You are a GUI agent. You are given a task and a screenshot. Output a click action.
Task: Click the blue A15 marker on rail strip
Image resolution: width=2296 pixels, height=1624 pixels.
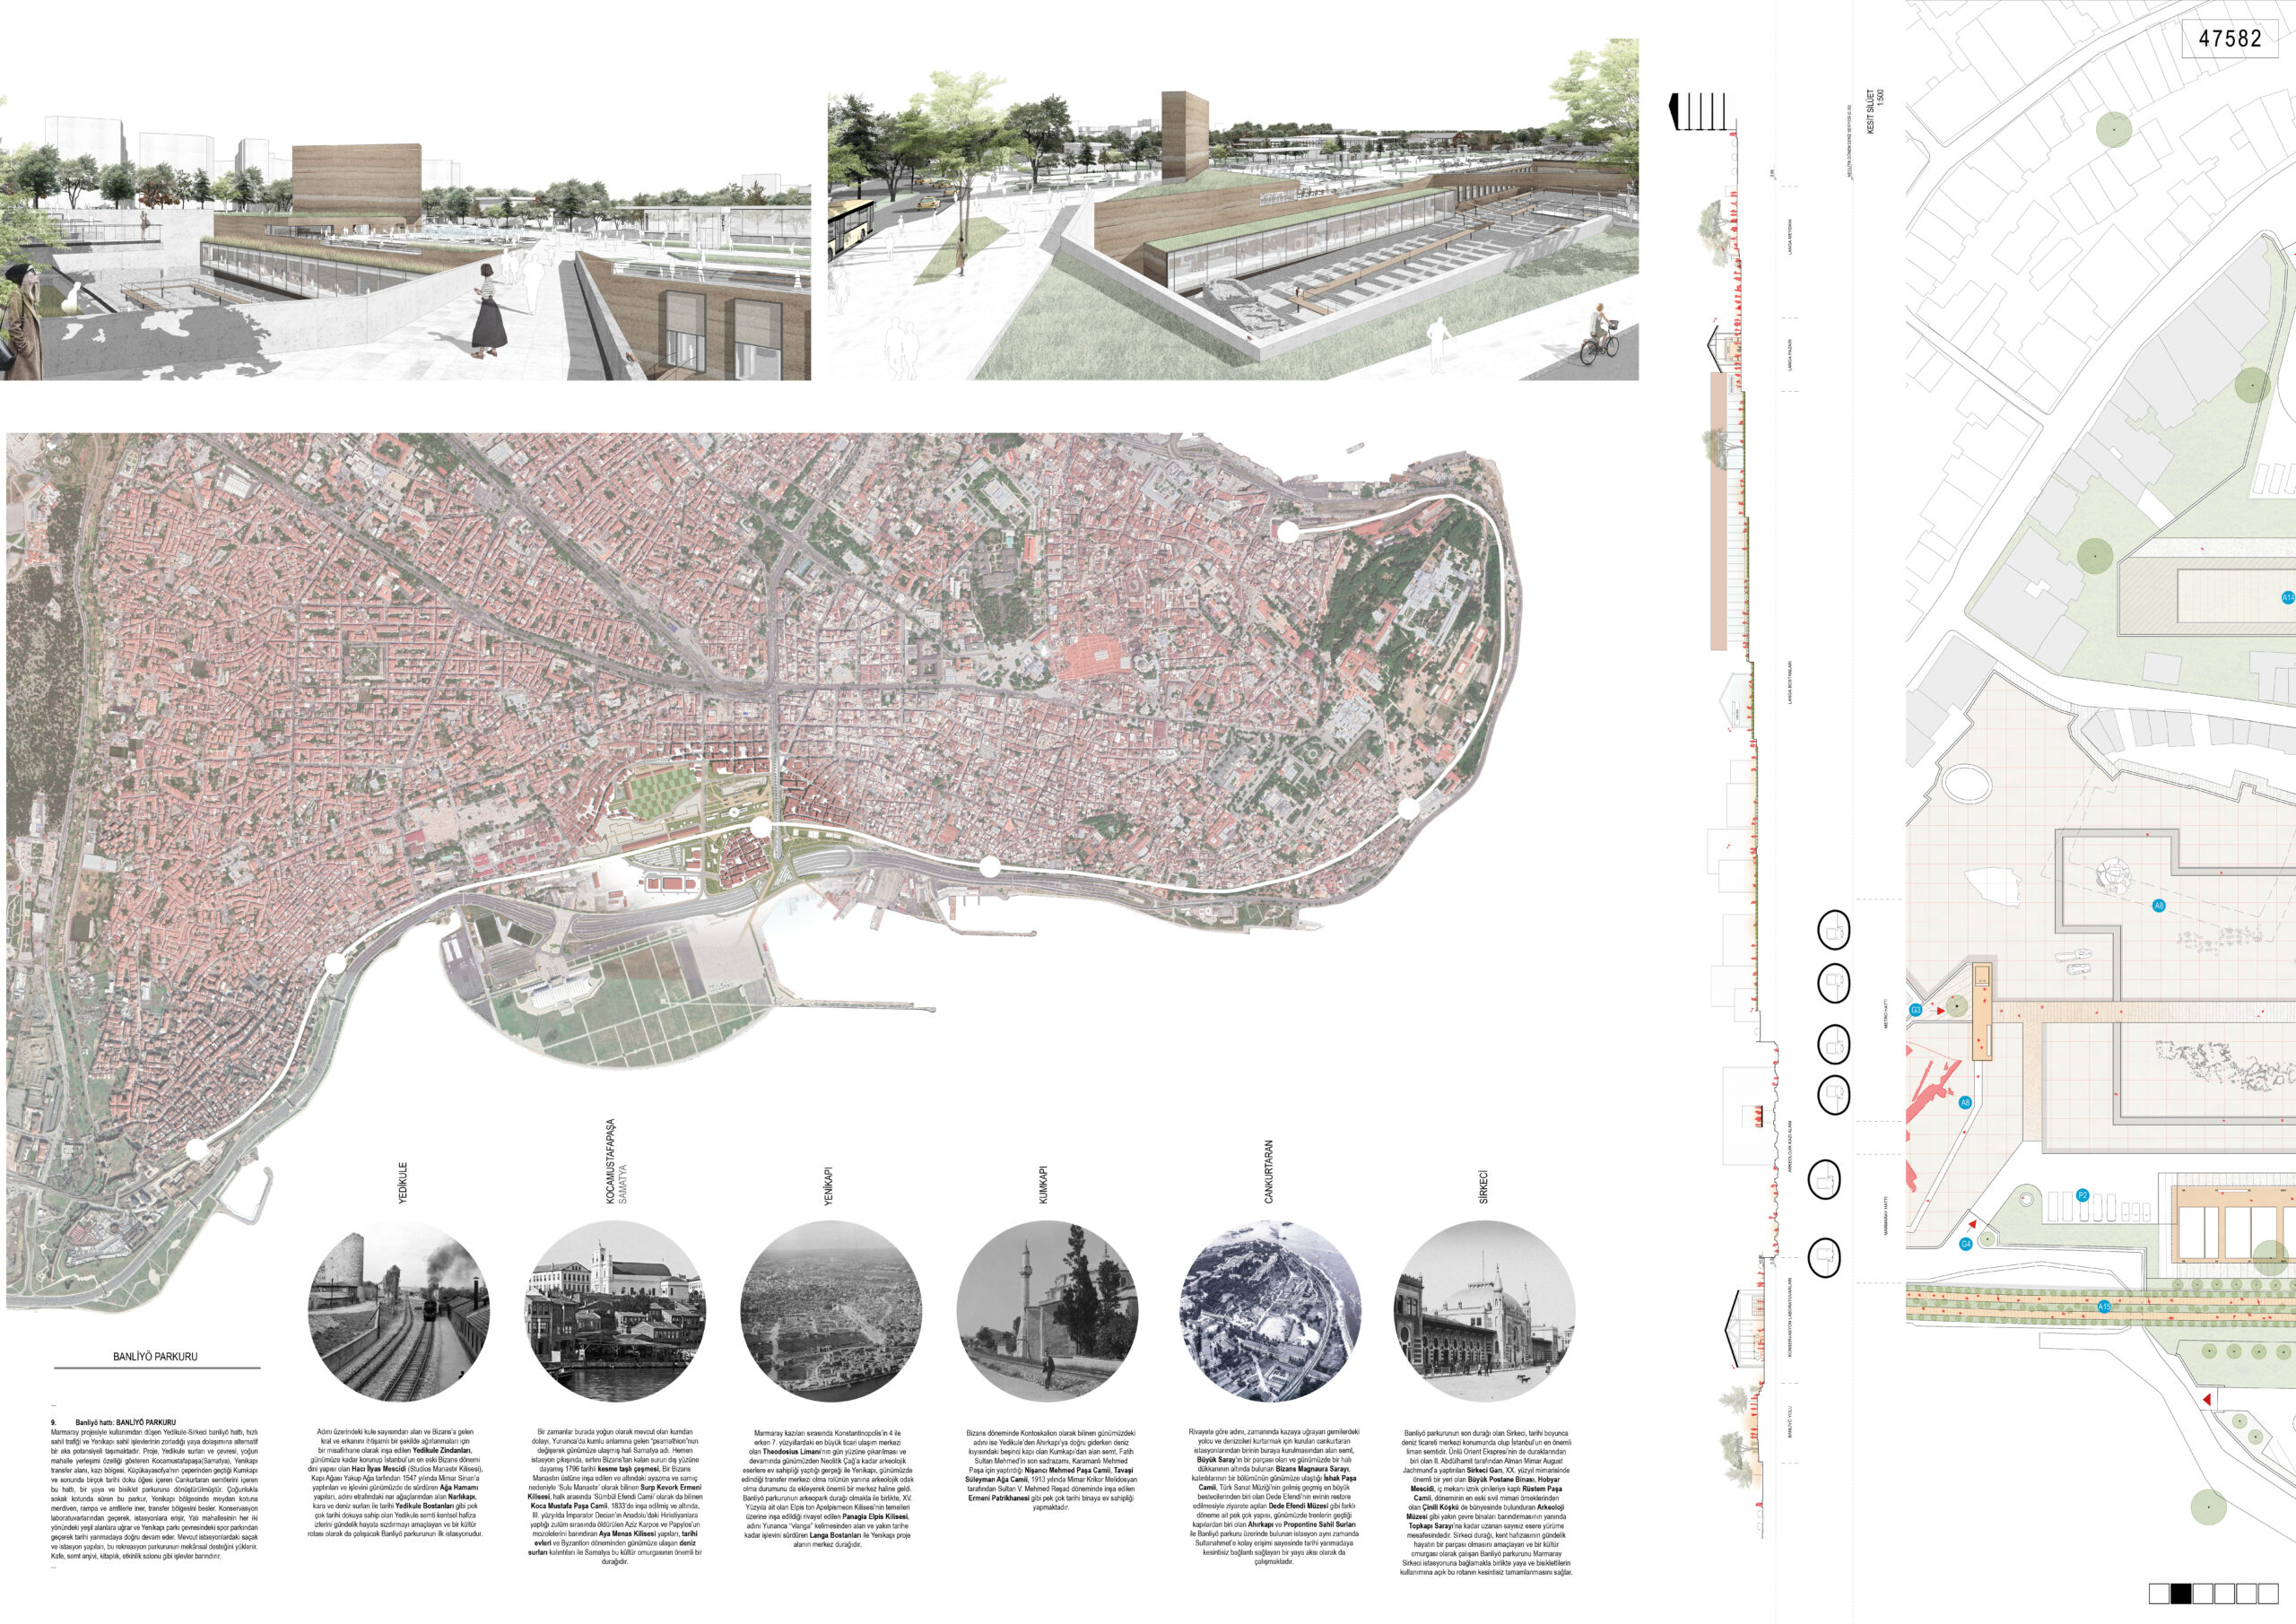pos(2104,1307)
